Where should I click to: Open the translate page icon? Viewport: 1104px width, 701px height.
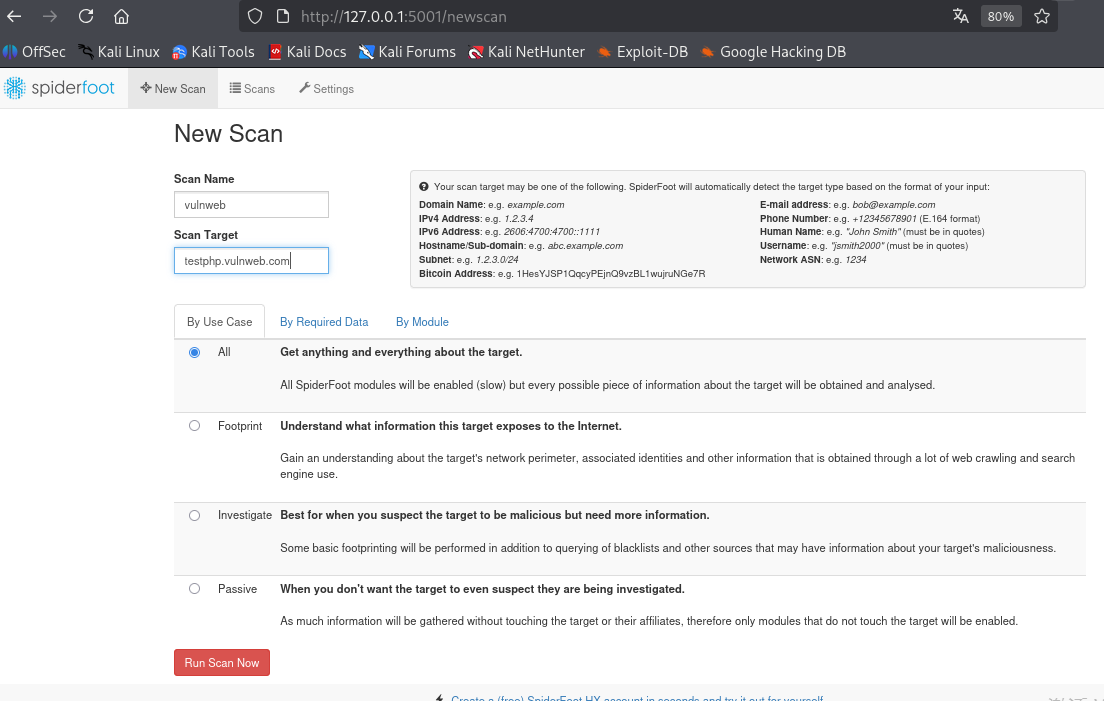(960, 16)
